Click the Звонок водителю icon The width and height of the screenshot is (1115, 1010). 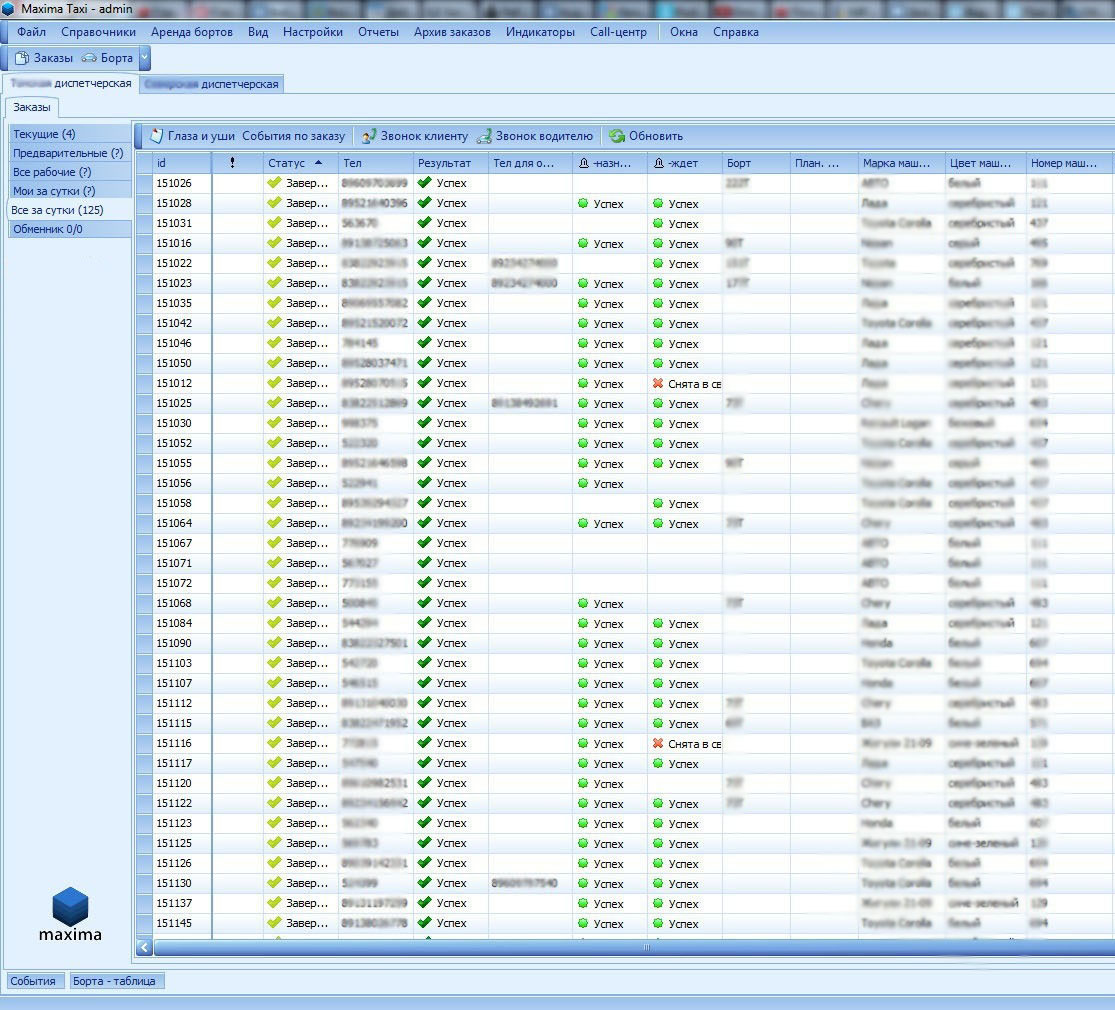tap(484, 136)
